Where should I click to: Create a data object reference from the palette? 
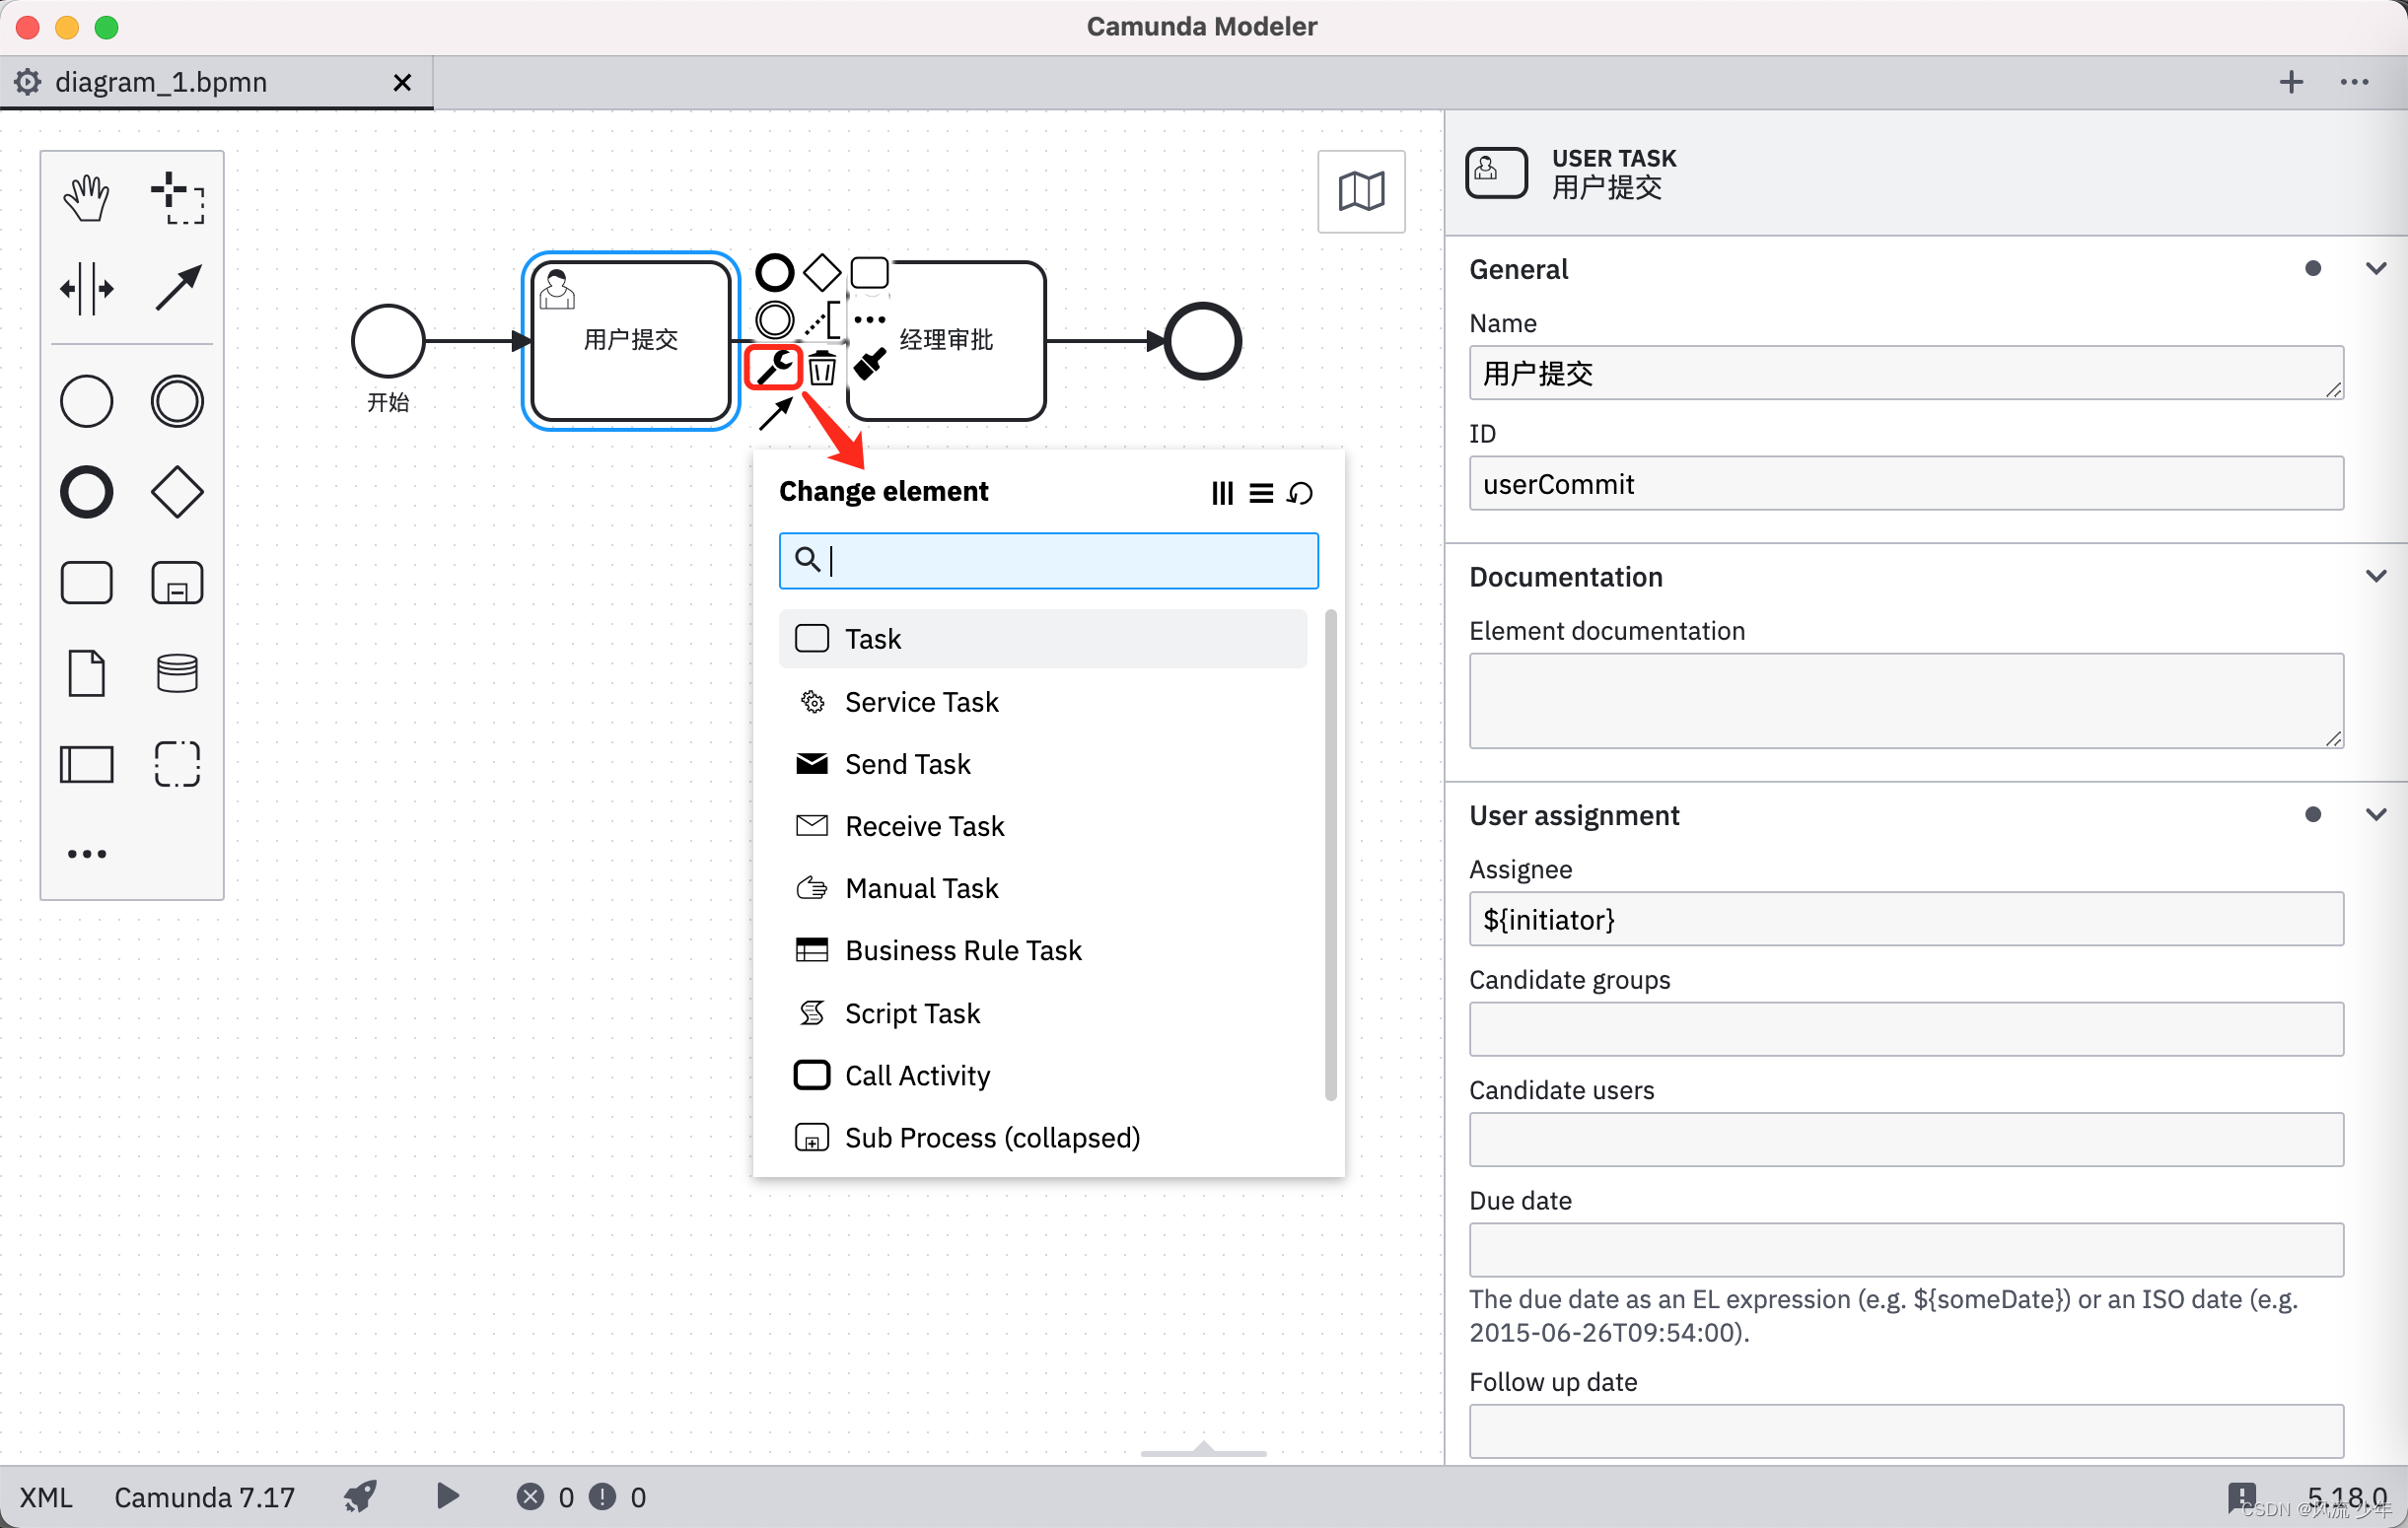click(x=87, y=673)
